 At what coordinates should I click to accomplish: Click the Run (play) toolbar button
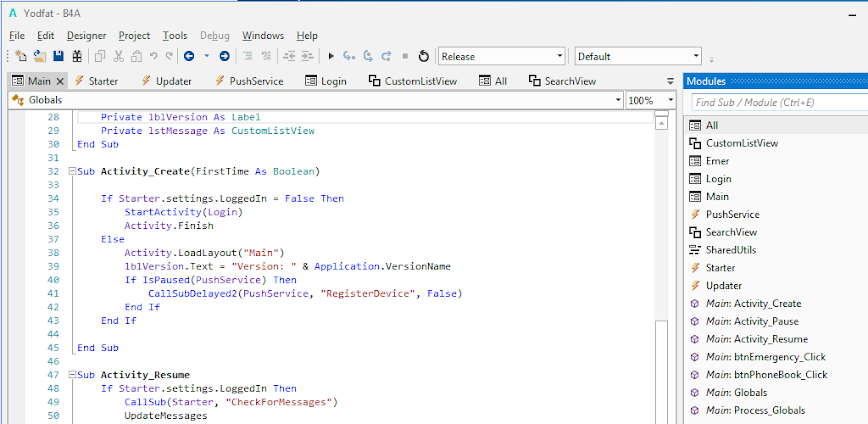tap(331, 56)
